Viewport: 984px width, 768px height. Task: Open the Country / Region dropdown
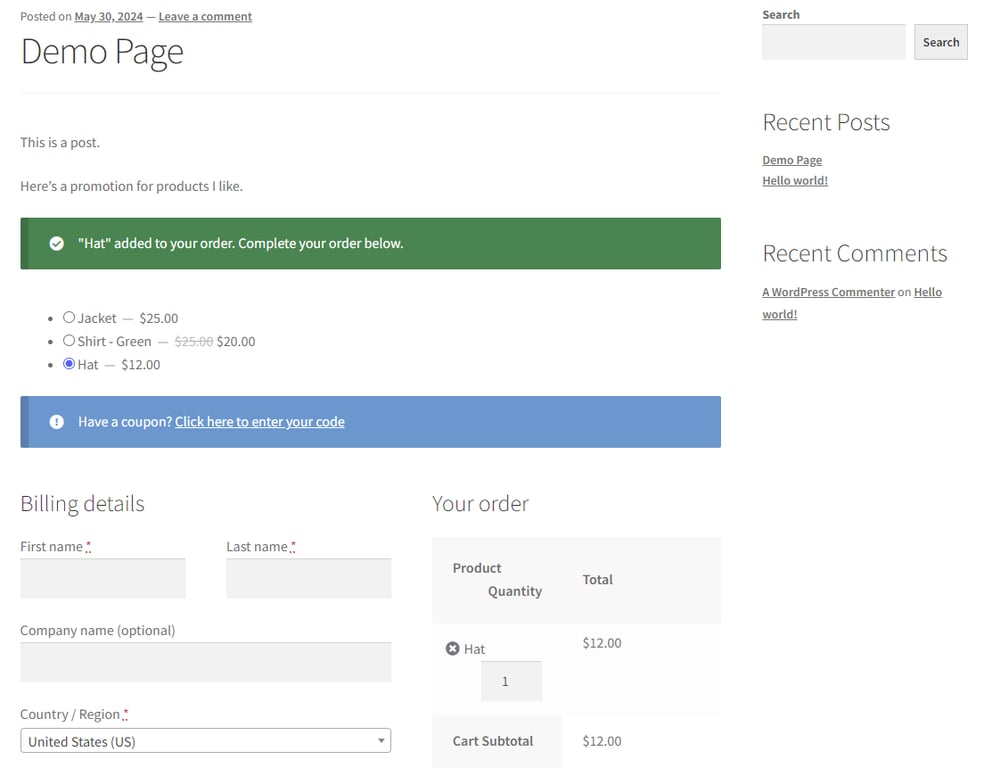pos(205,740)
